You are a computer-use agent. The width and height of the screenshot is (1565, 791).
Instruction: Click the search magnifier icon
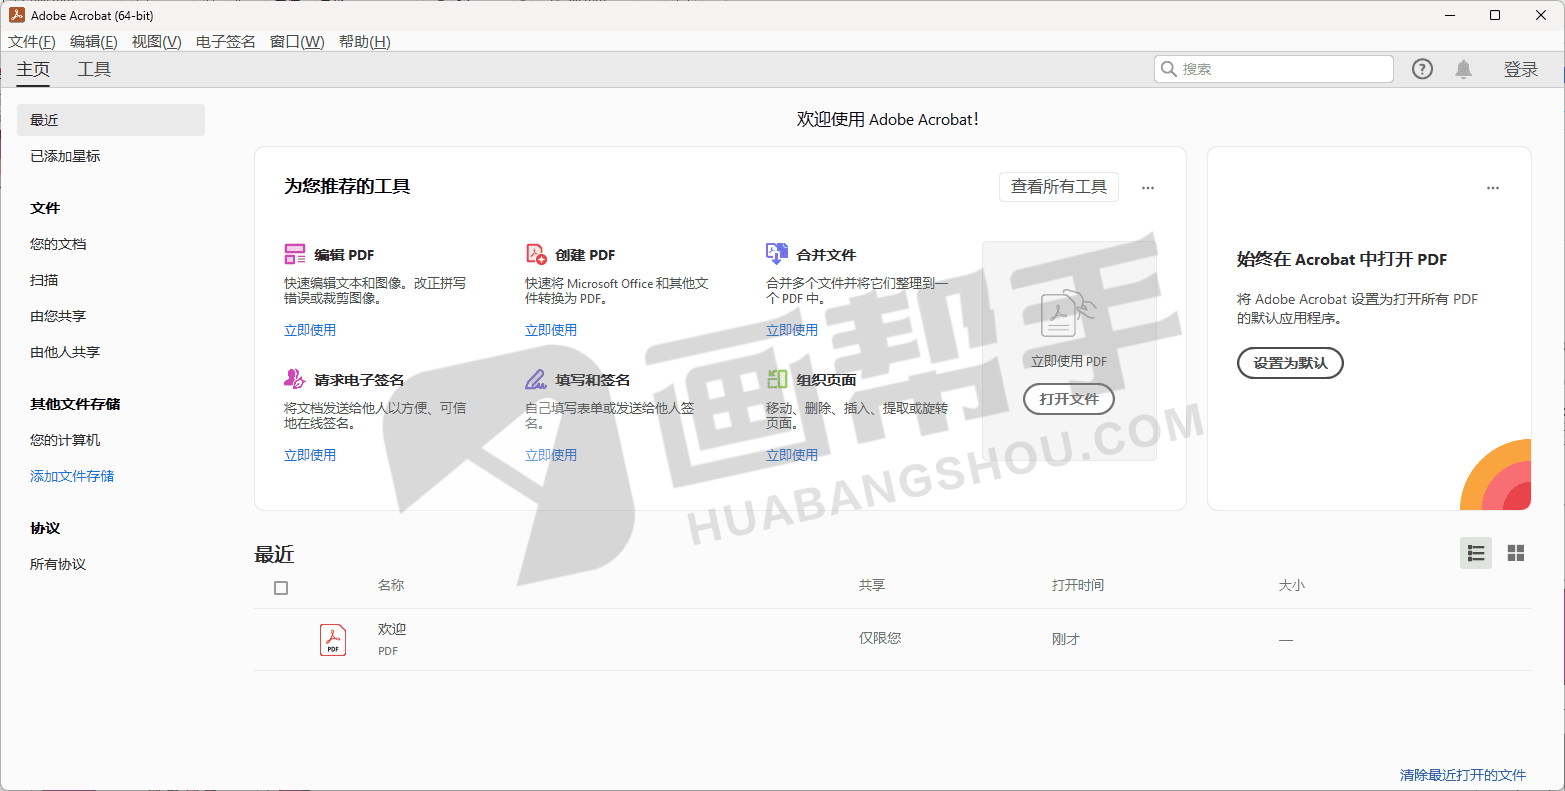(x=1169, y=69)
